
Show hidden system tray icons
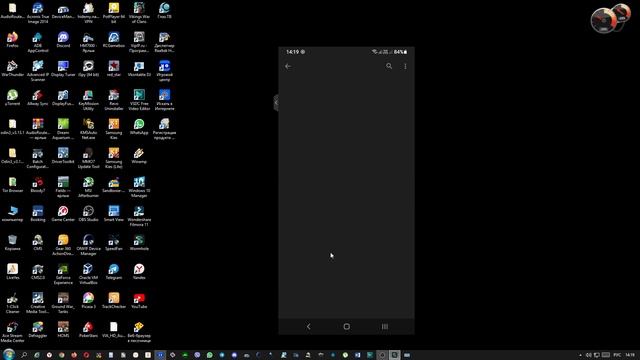[x=580, y=355]
